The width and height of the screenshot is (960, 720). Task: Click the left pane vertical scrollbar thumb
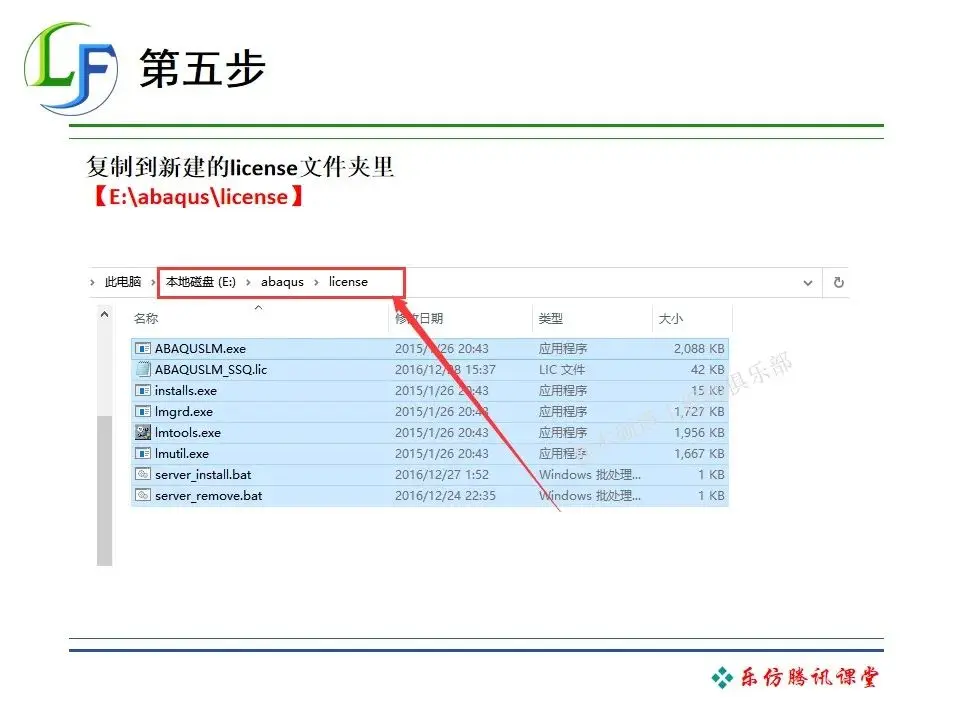coord(105,490)
